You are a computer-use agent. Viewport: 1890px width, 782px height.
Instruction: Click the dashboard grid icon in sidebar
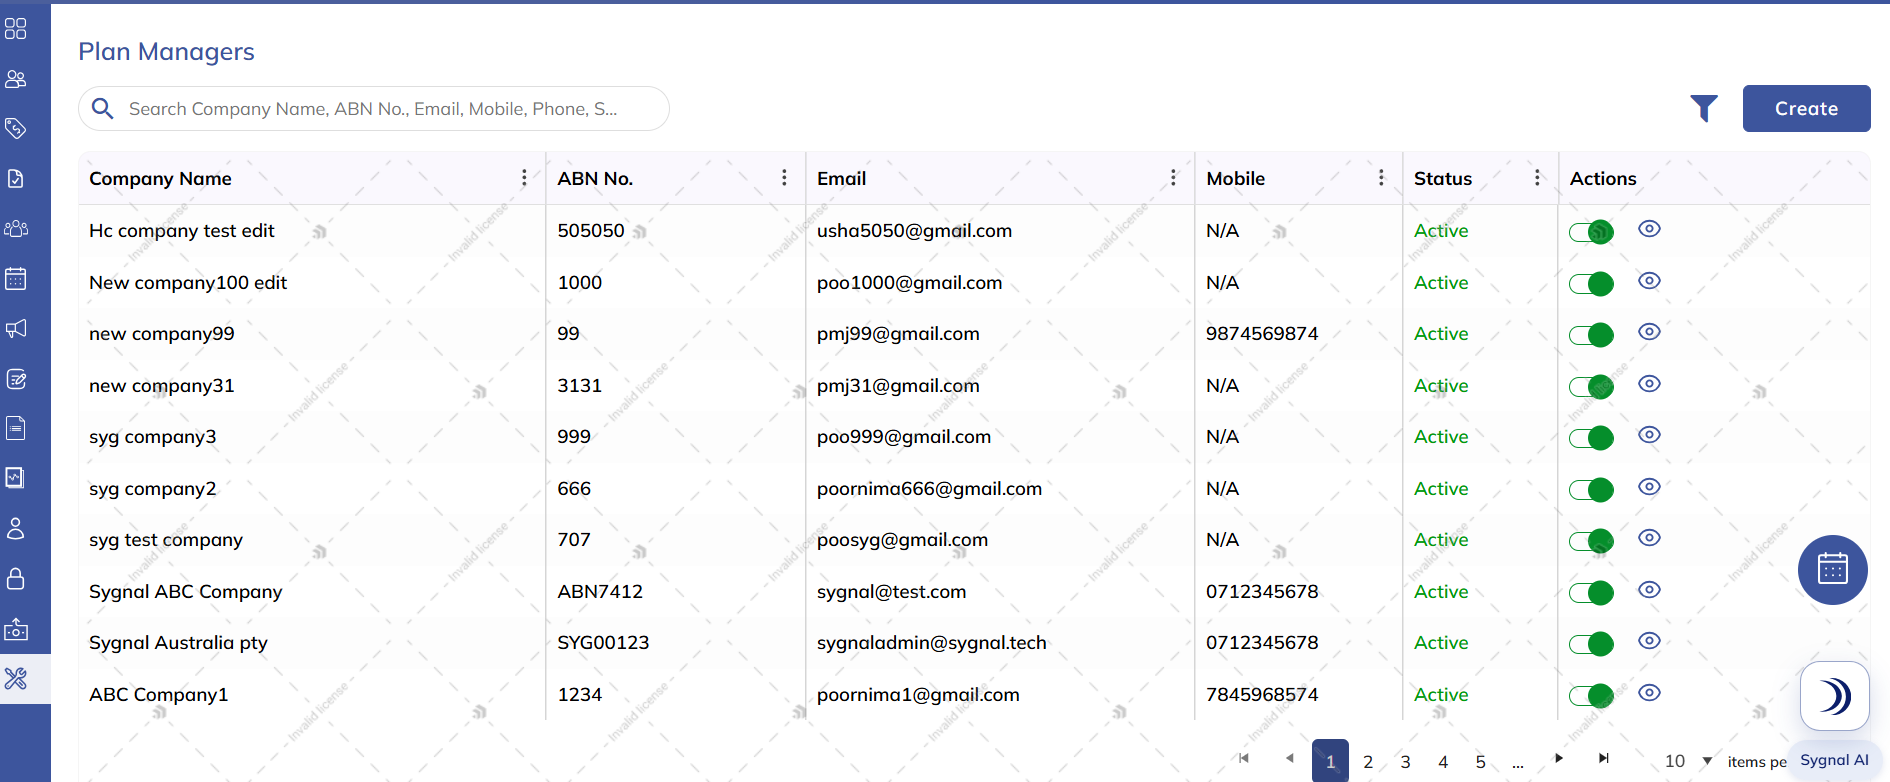(16, 29)
